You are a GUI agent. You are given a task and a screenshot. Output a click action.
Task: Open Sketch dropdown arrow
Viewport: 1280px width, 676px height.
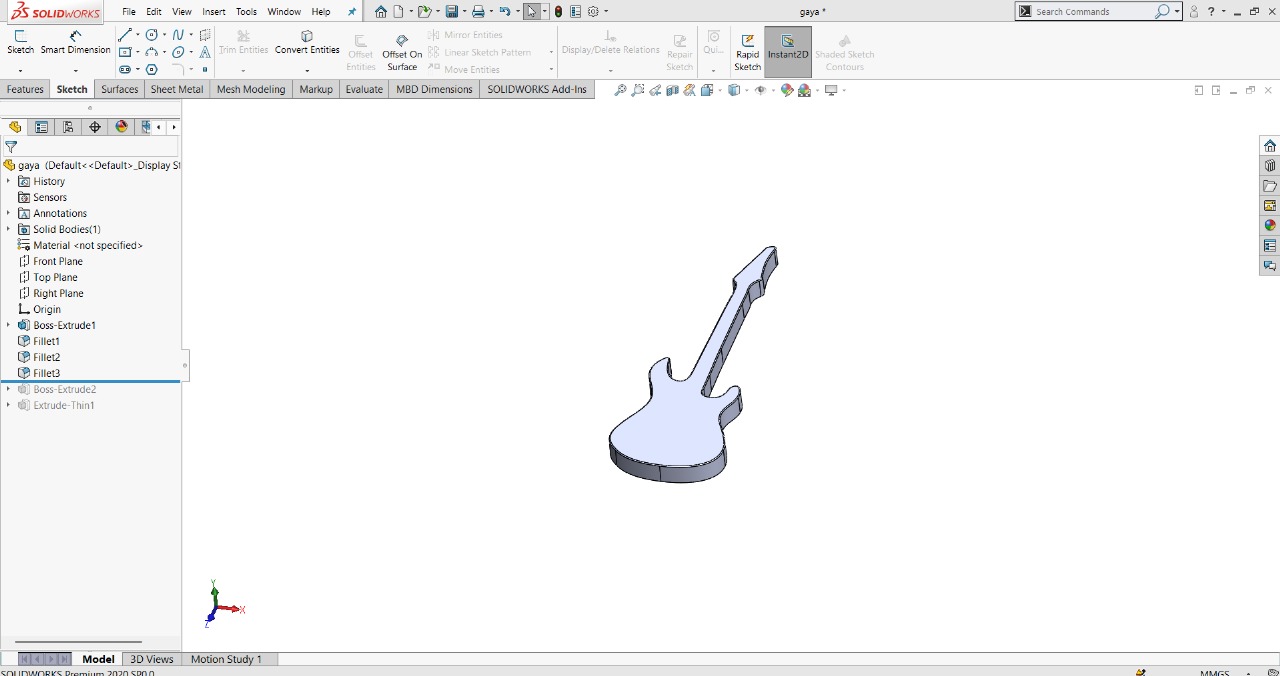[20, 71]
